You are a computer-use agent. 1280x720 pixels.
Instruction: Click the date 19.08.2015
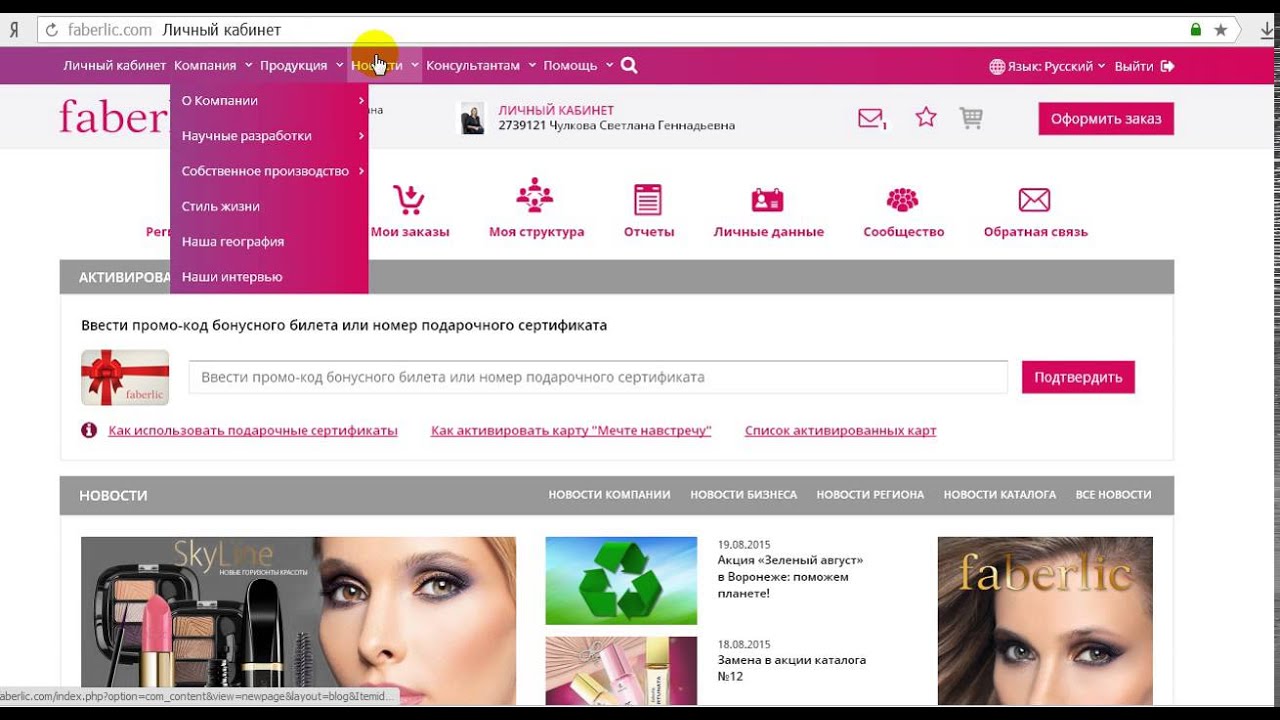pyautogui.click(x=744, y=544)
